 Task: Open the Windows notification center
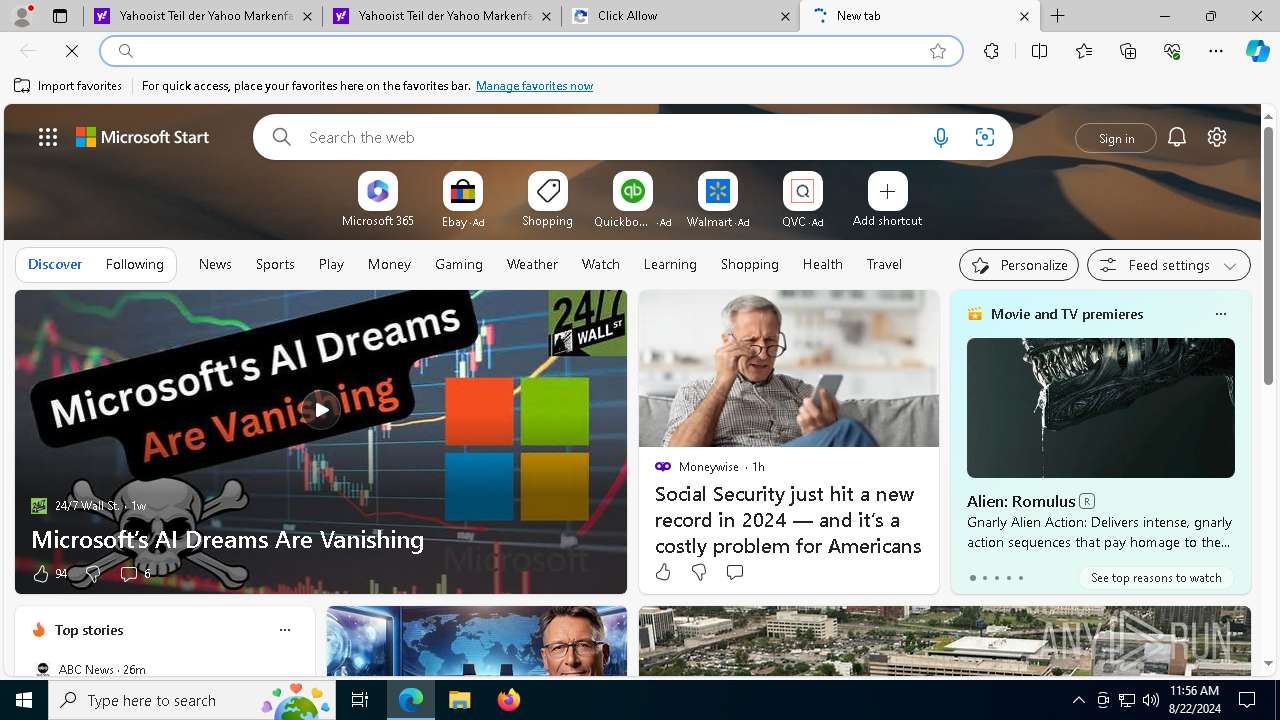(1247, 700)
